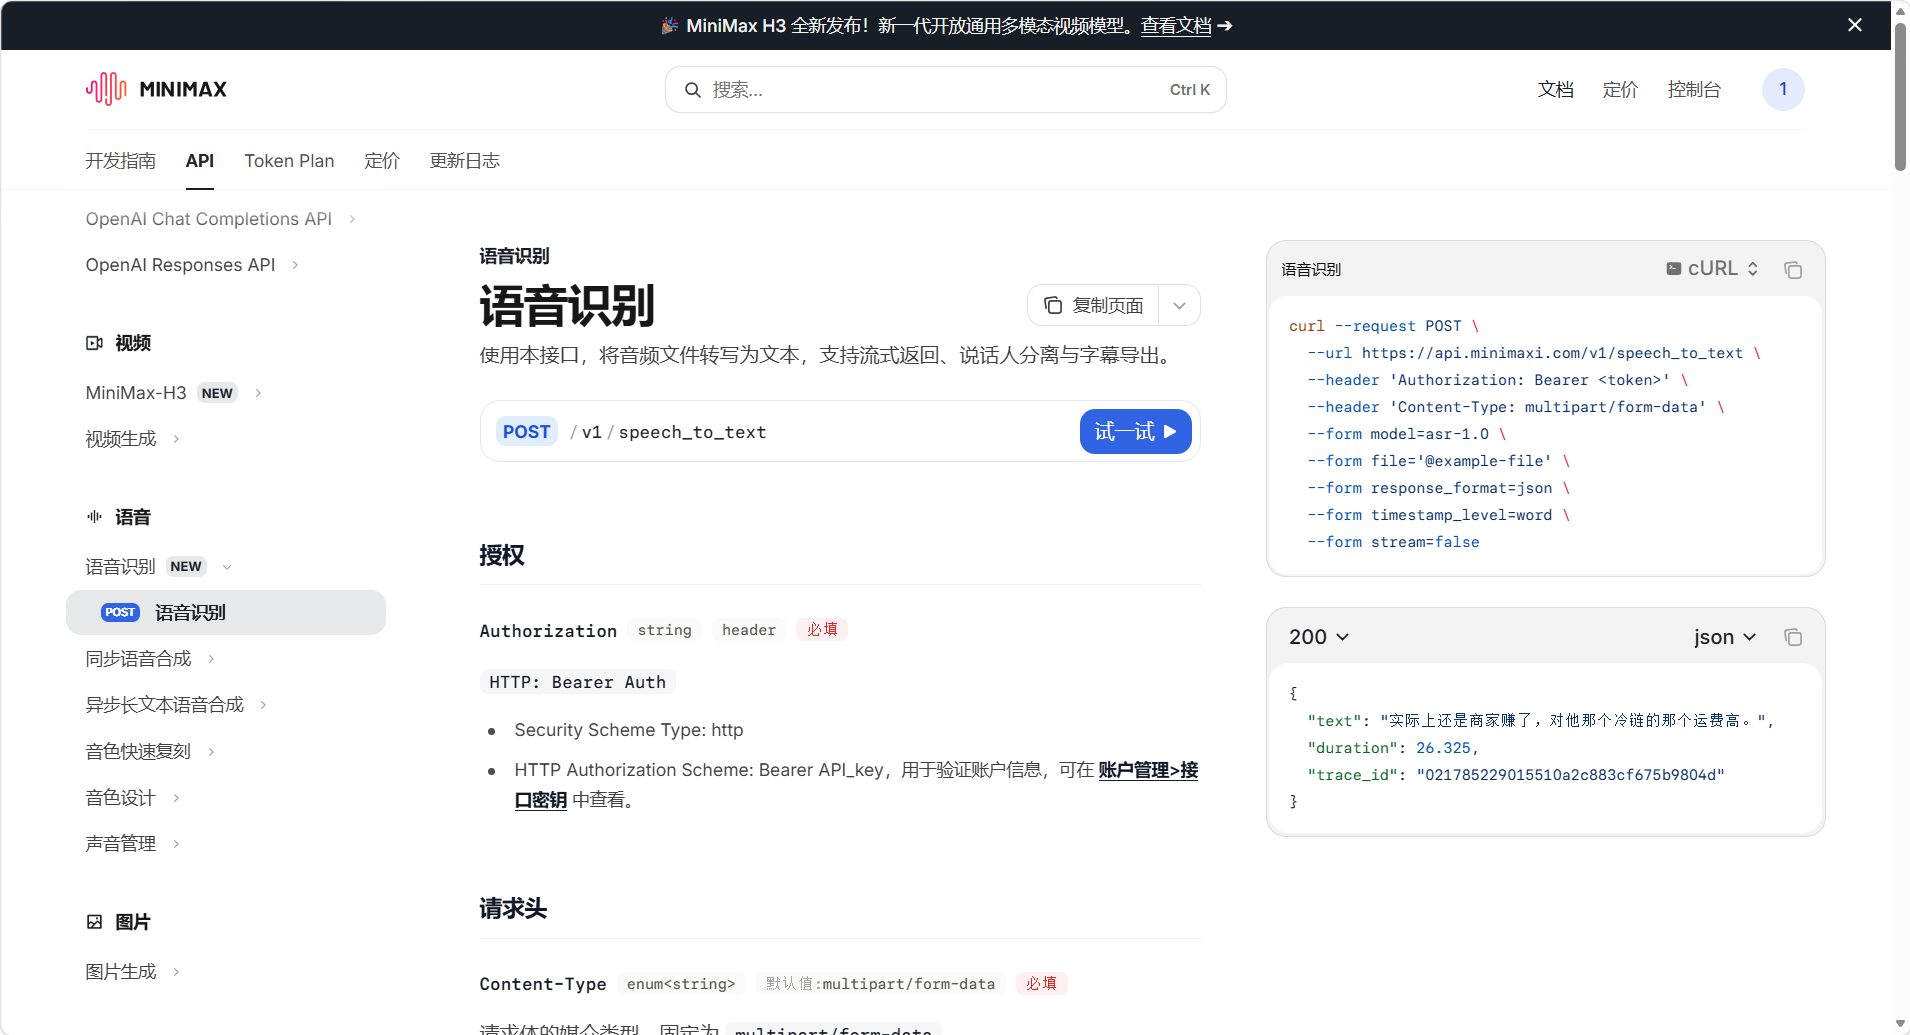
Task: Click the Content-Type parameter name
Action: [543, 984]
